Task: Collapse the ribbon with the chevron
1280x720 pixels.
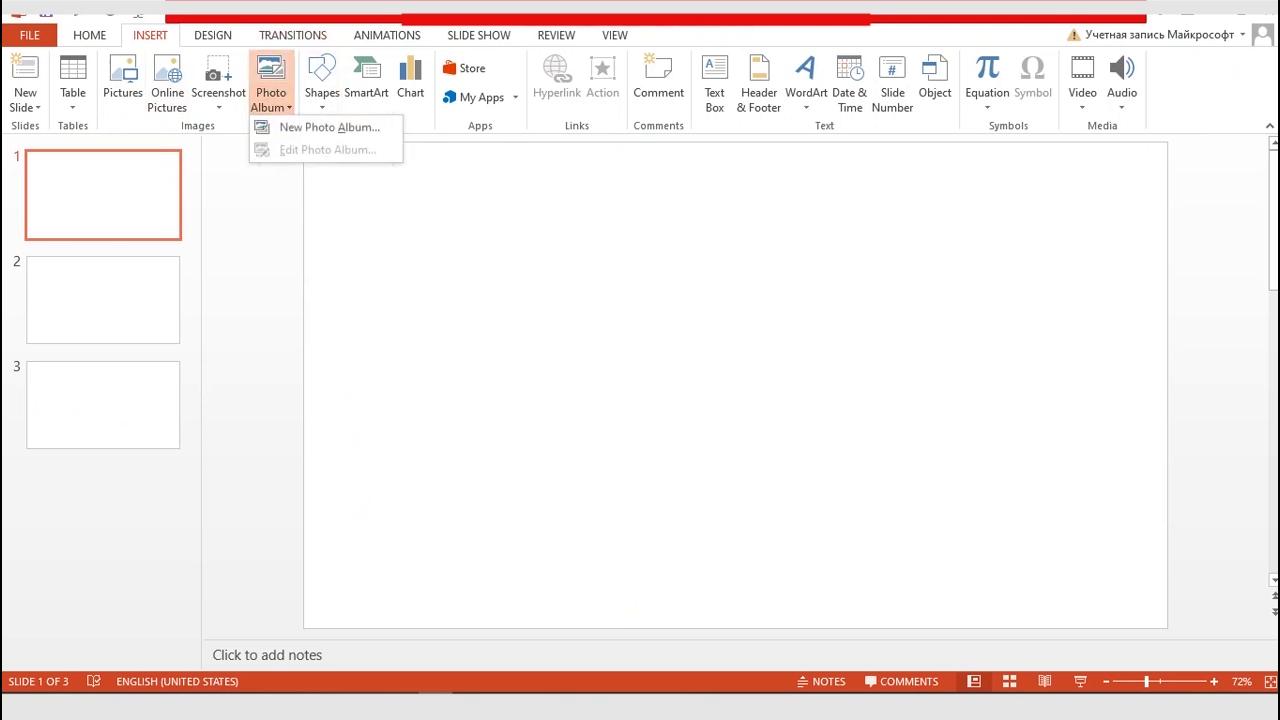Action: 1270,126
